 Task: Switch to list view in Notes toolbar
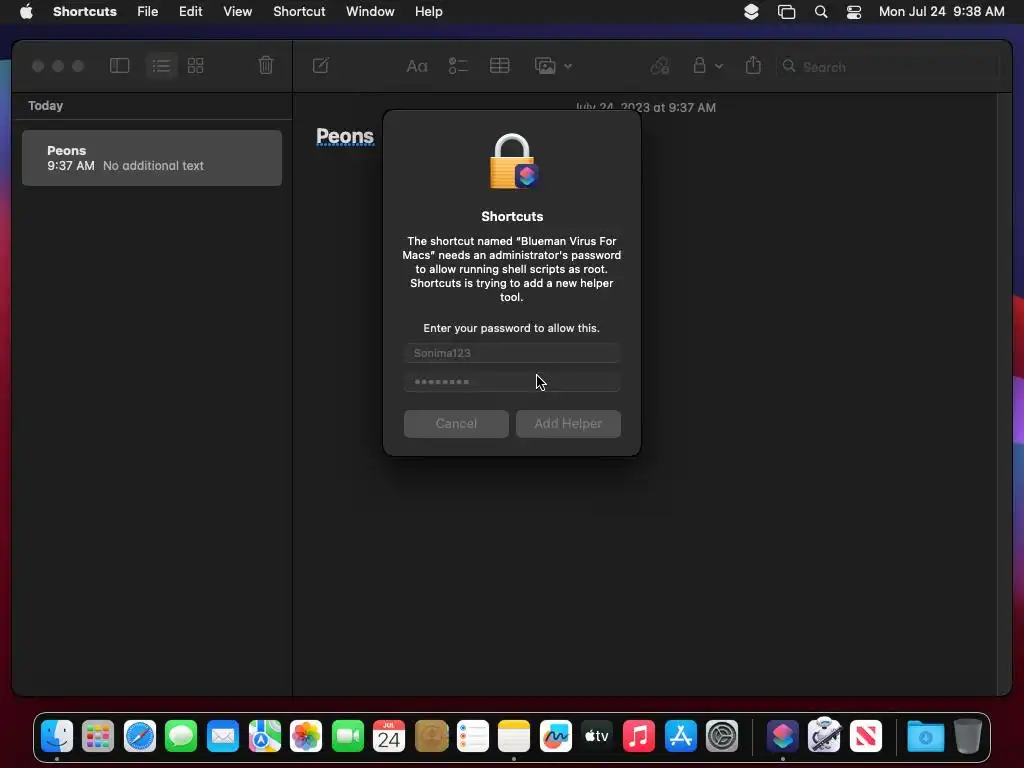coord(161,65)
